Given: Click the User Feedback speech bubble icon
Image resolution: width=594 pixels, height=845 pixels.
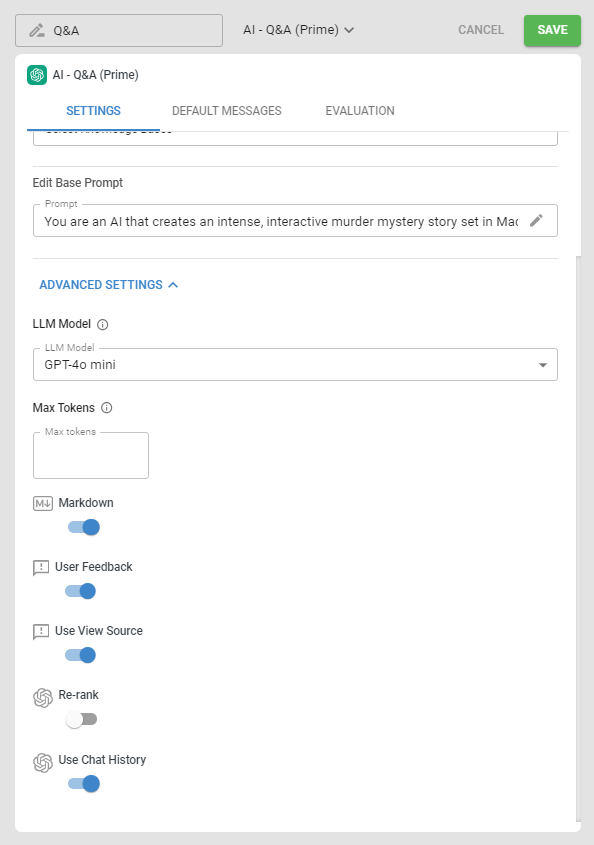Looking at the screenshot, I should coord(41,567).
